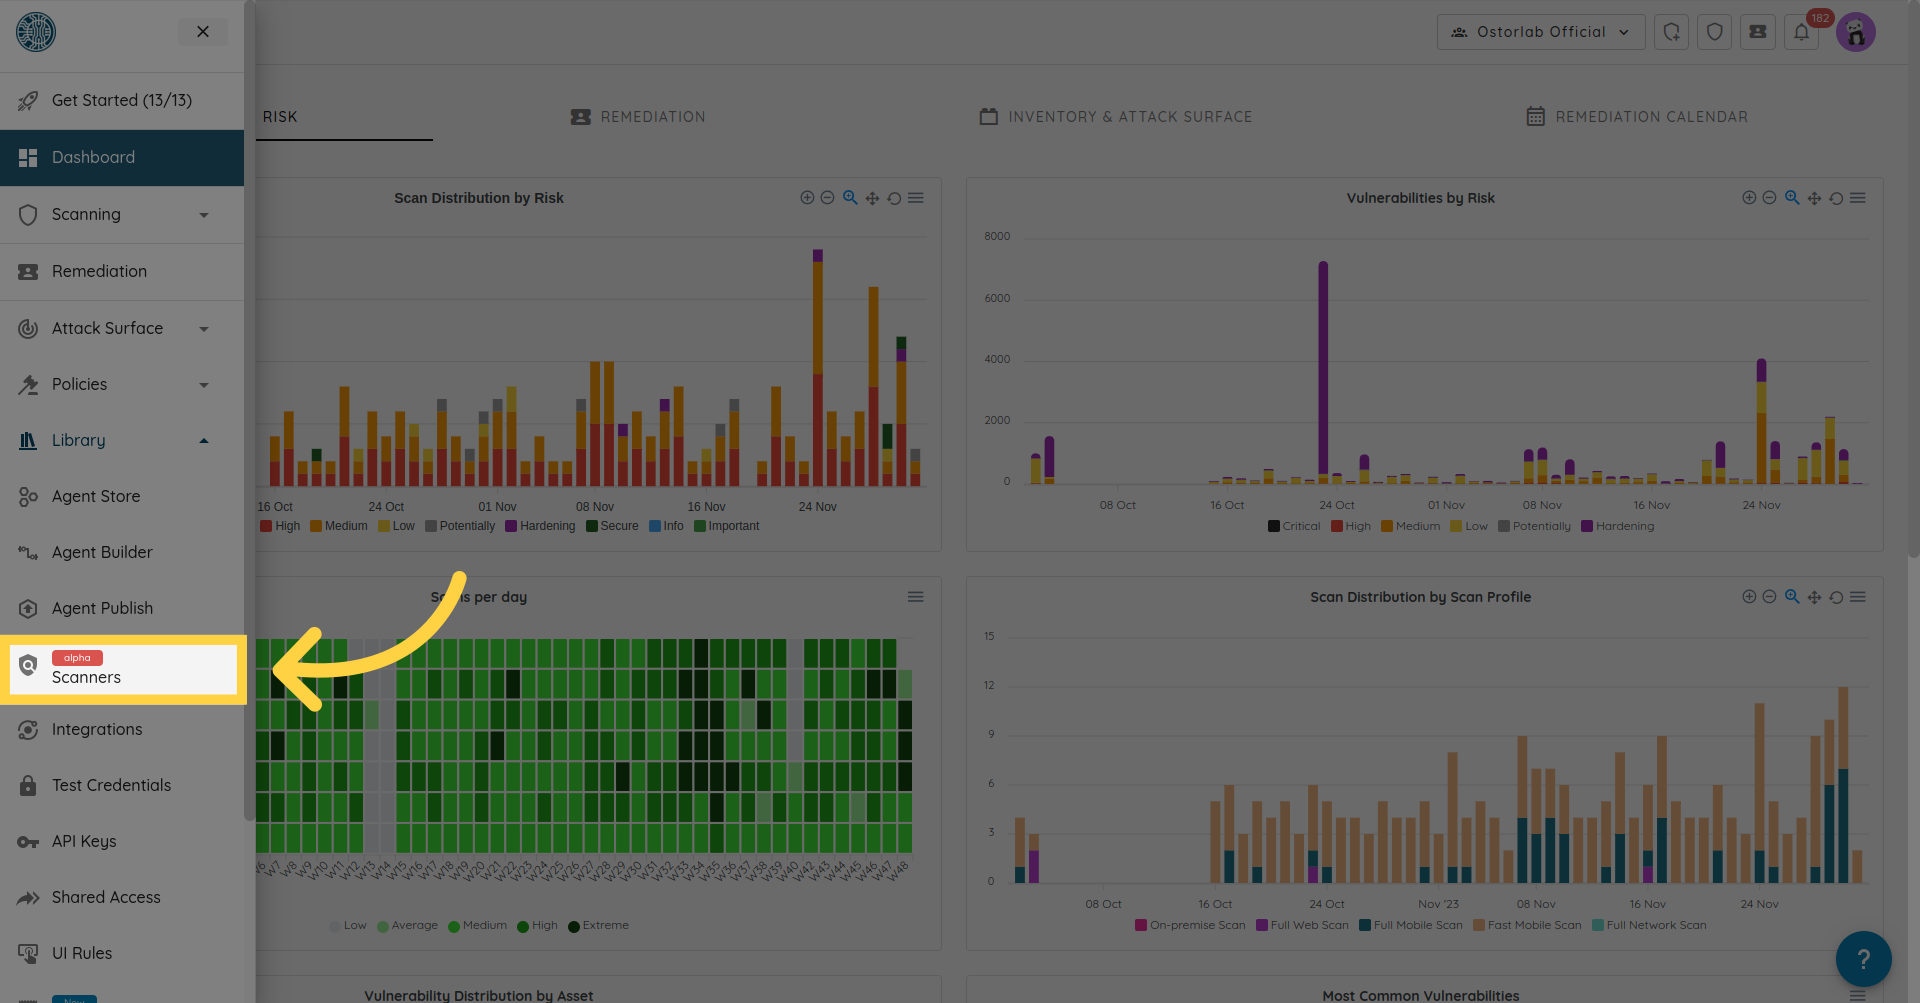Open notifications bell with 182 badge
This screenshot has height=1003, width=1920.
point(1801,32)
